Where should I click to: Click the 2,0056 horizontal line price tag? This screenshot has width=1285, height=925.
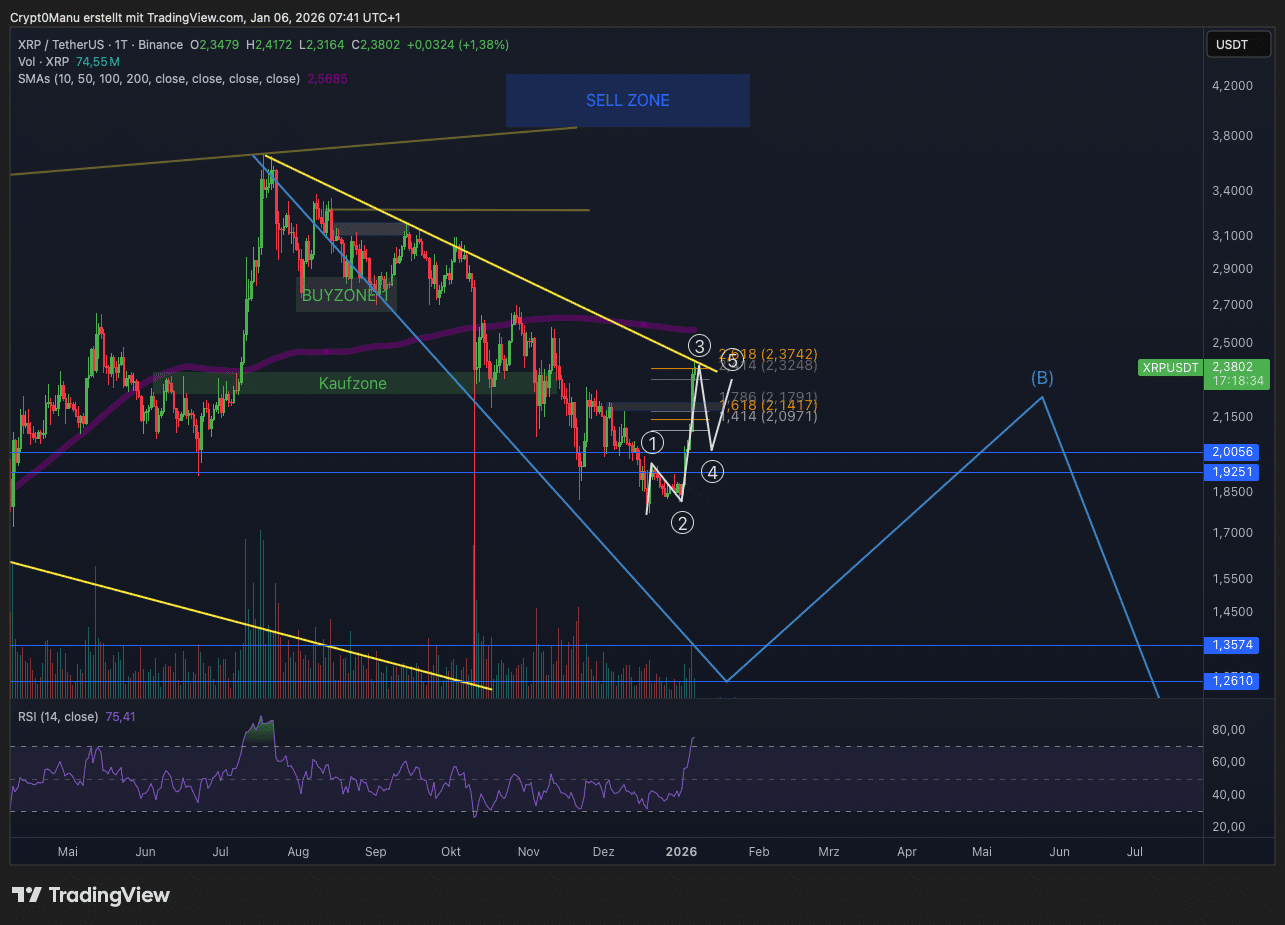point(1233,452)
